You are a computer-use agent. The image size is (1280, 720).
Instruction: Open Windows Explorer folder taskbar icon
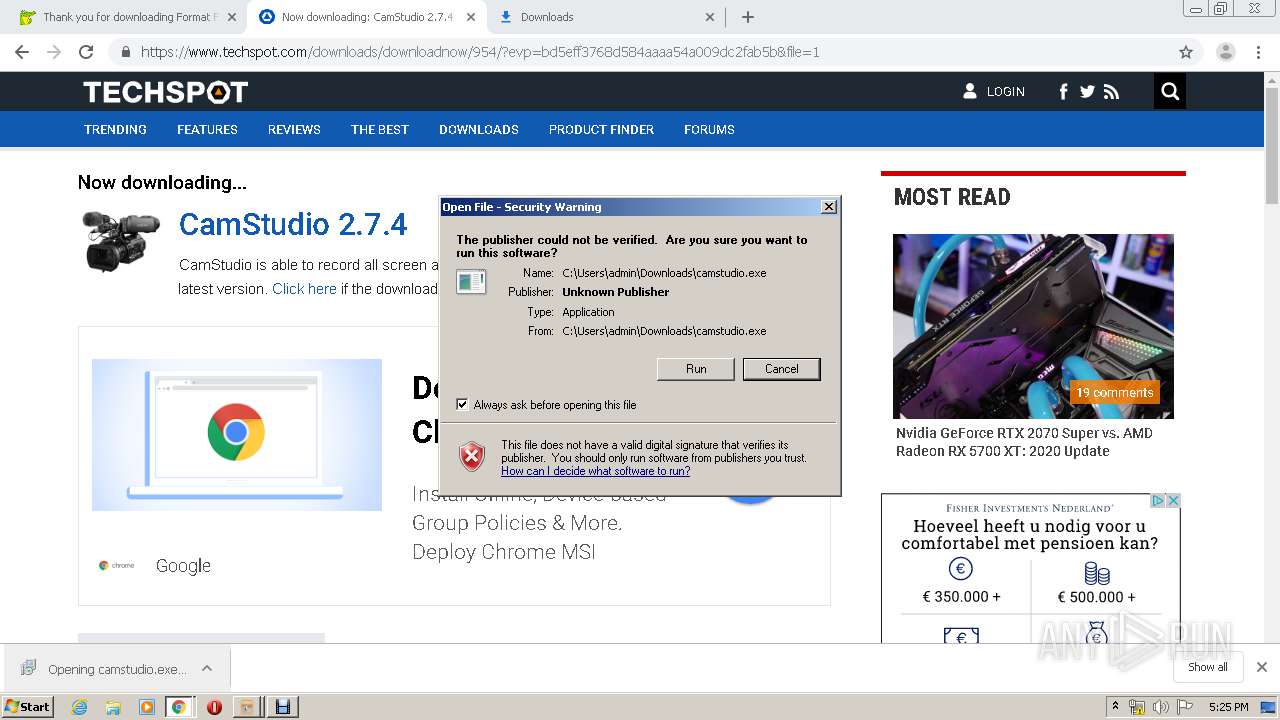click(113, 707)
